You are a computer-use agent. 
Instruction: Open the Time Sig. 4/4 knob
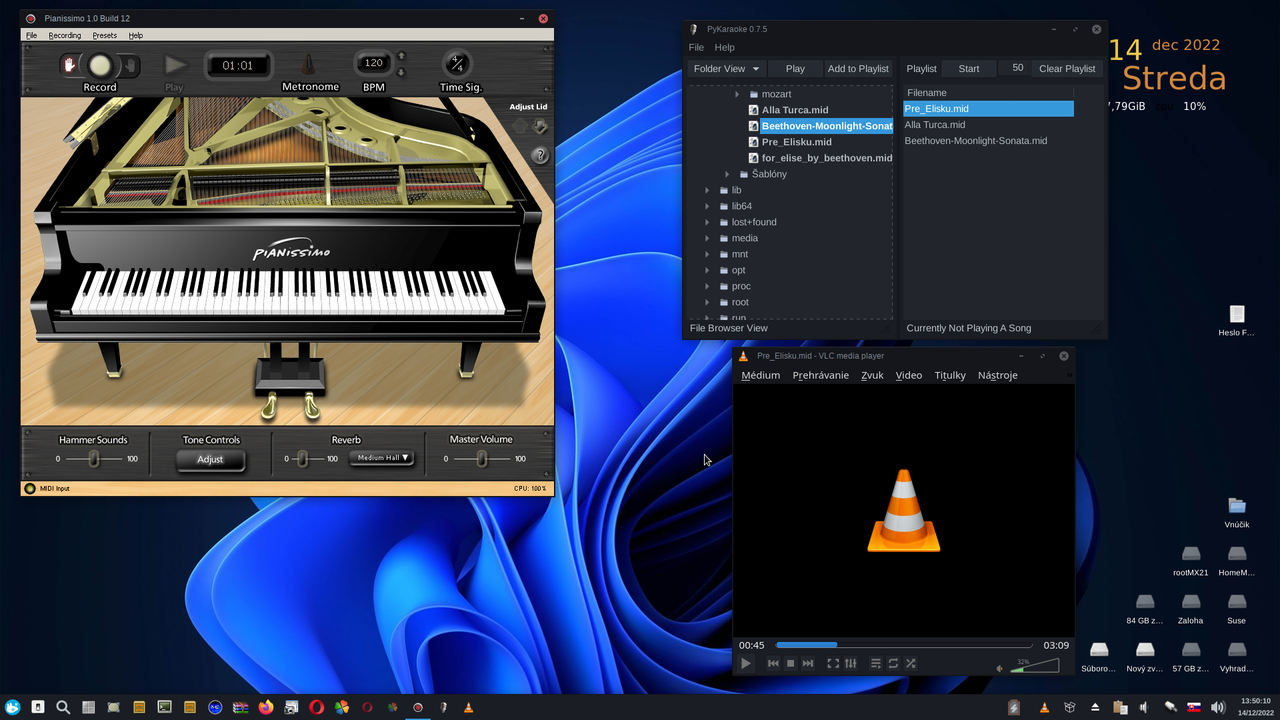457,65
